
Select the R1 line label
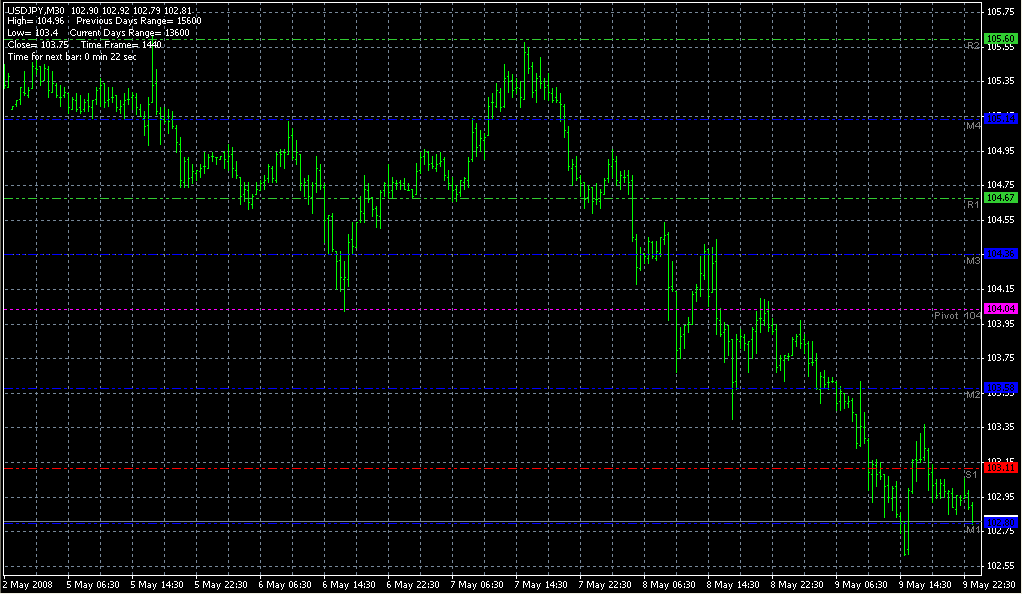tap(973, 204)
